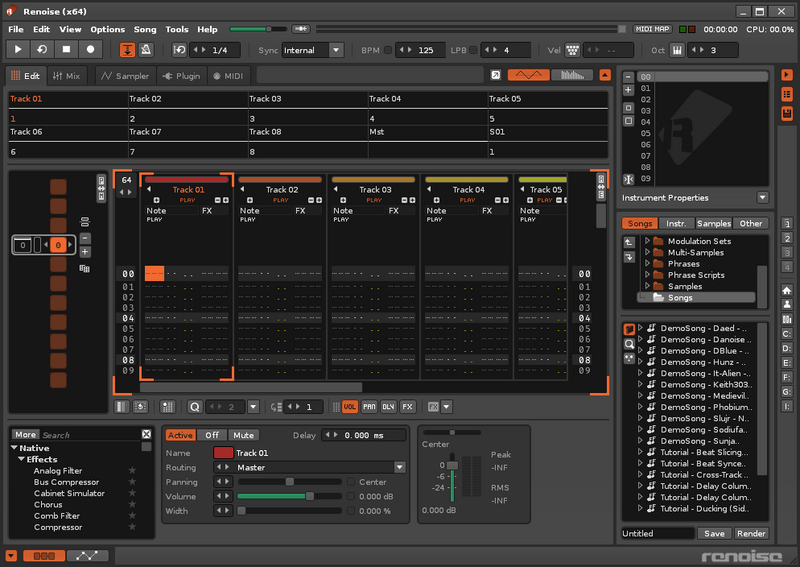The image size is (800, 567).
Task: Enable the Record (edit mode) button
Action: pyautogui.click(x=91, y=49)
